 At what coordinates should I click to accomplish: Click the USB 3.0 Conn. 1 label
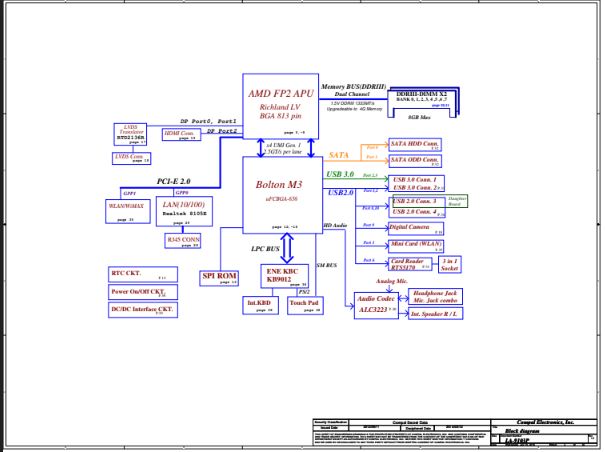pos(415,179)
